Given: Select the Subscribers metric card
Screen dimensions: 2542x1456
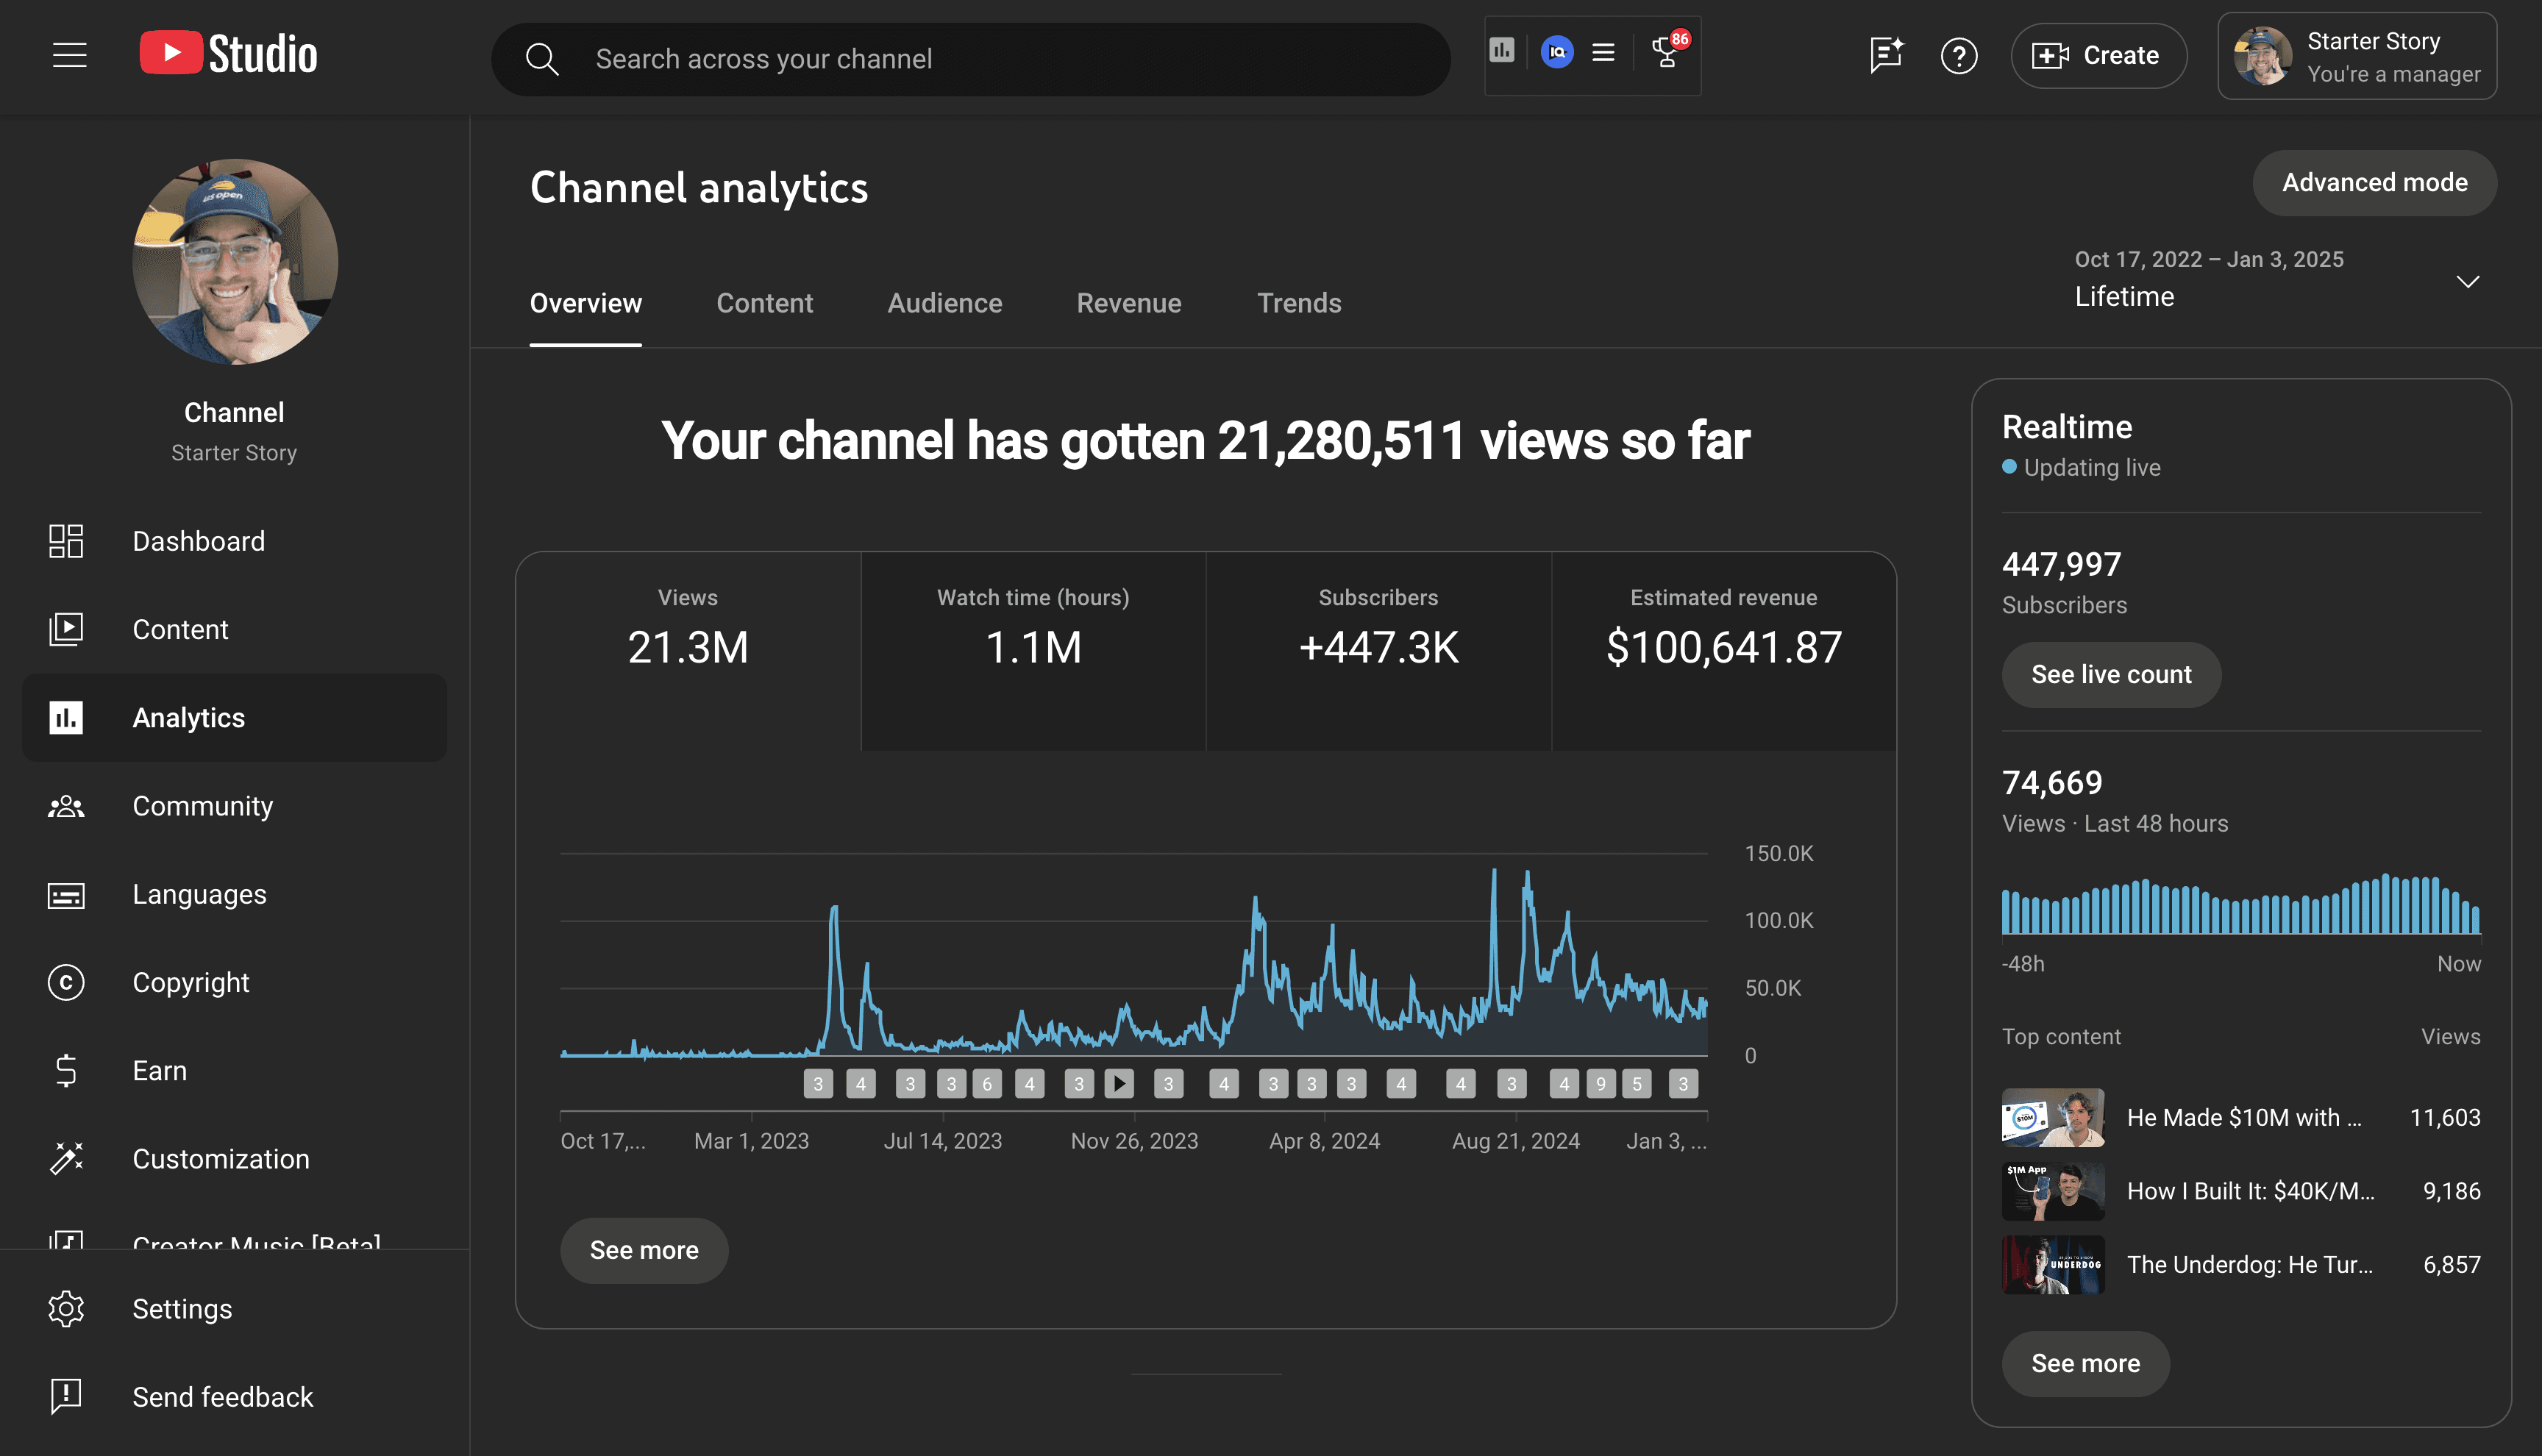Looking at the screenshot, I should tap(1378, 651).
